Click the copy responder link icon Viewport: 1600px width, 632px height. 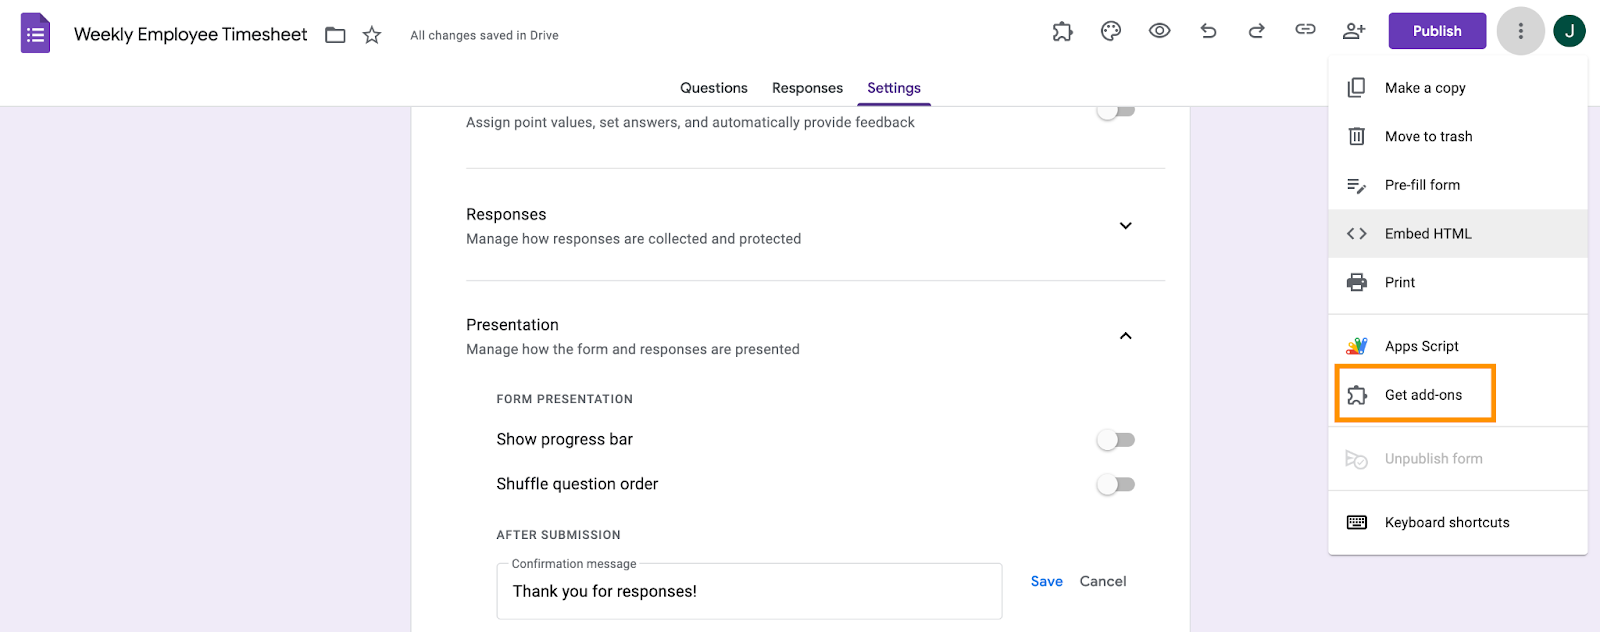[x=1305, y=30]
